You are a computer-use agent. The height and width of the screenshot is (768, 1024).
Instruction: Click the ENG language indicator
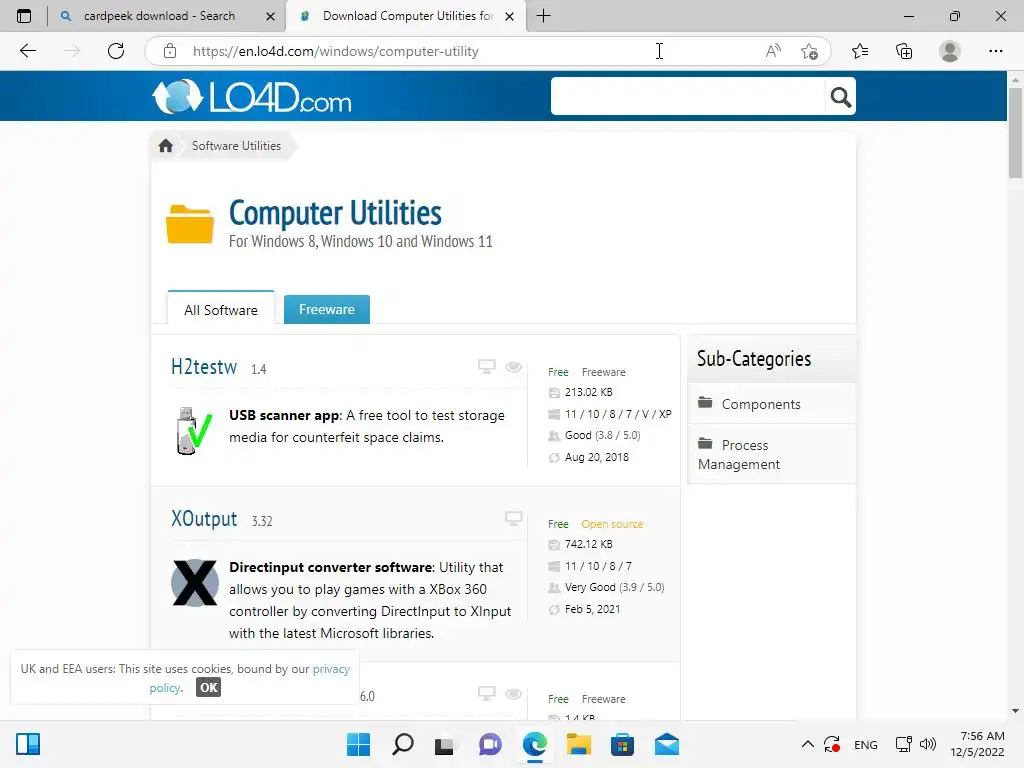(865, 744)
